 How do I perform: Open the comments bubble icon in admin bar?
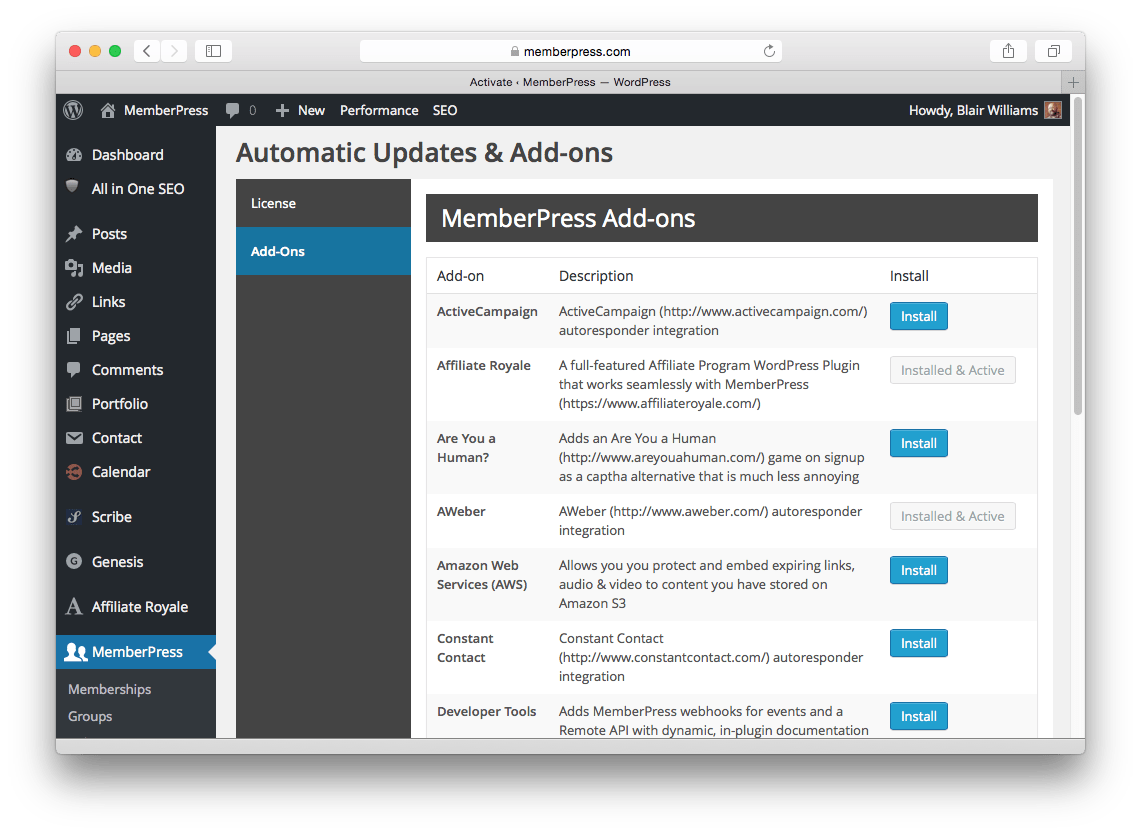232,111
